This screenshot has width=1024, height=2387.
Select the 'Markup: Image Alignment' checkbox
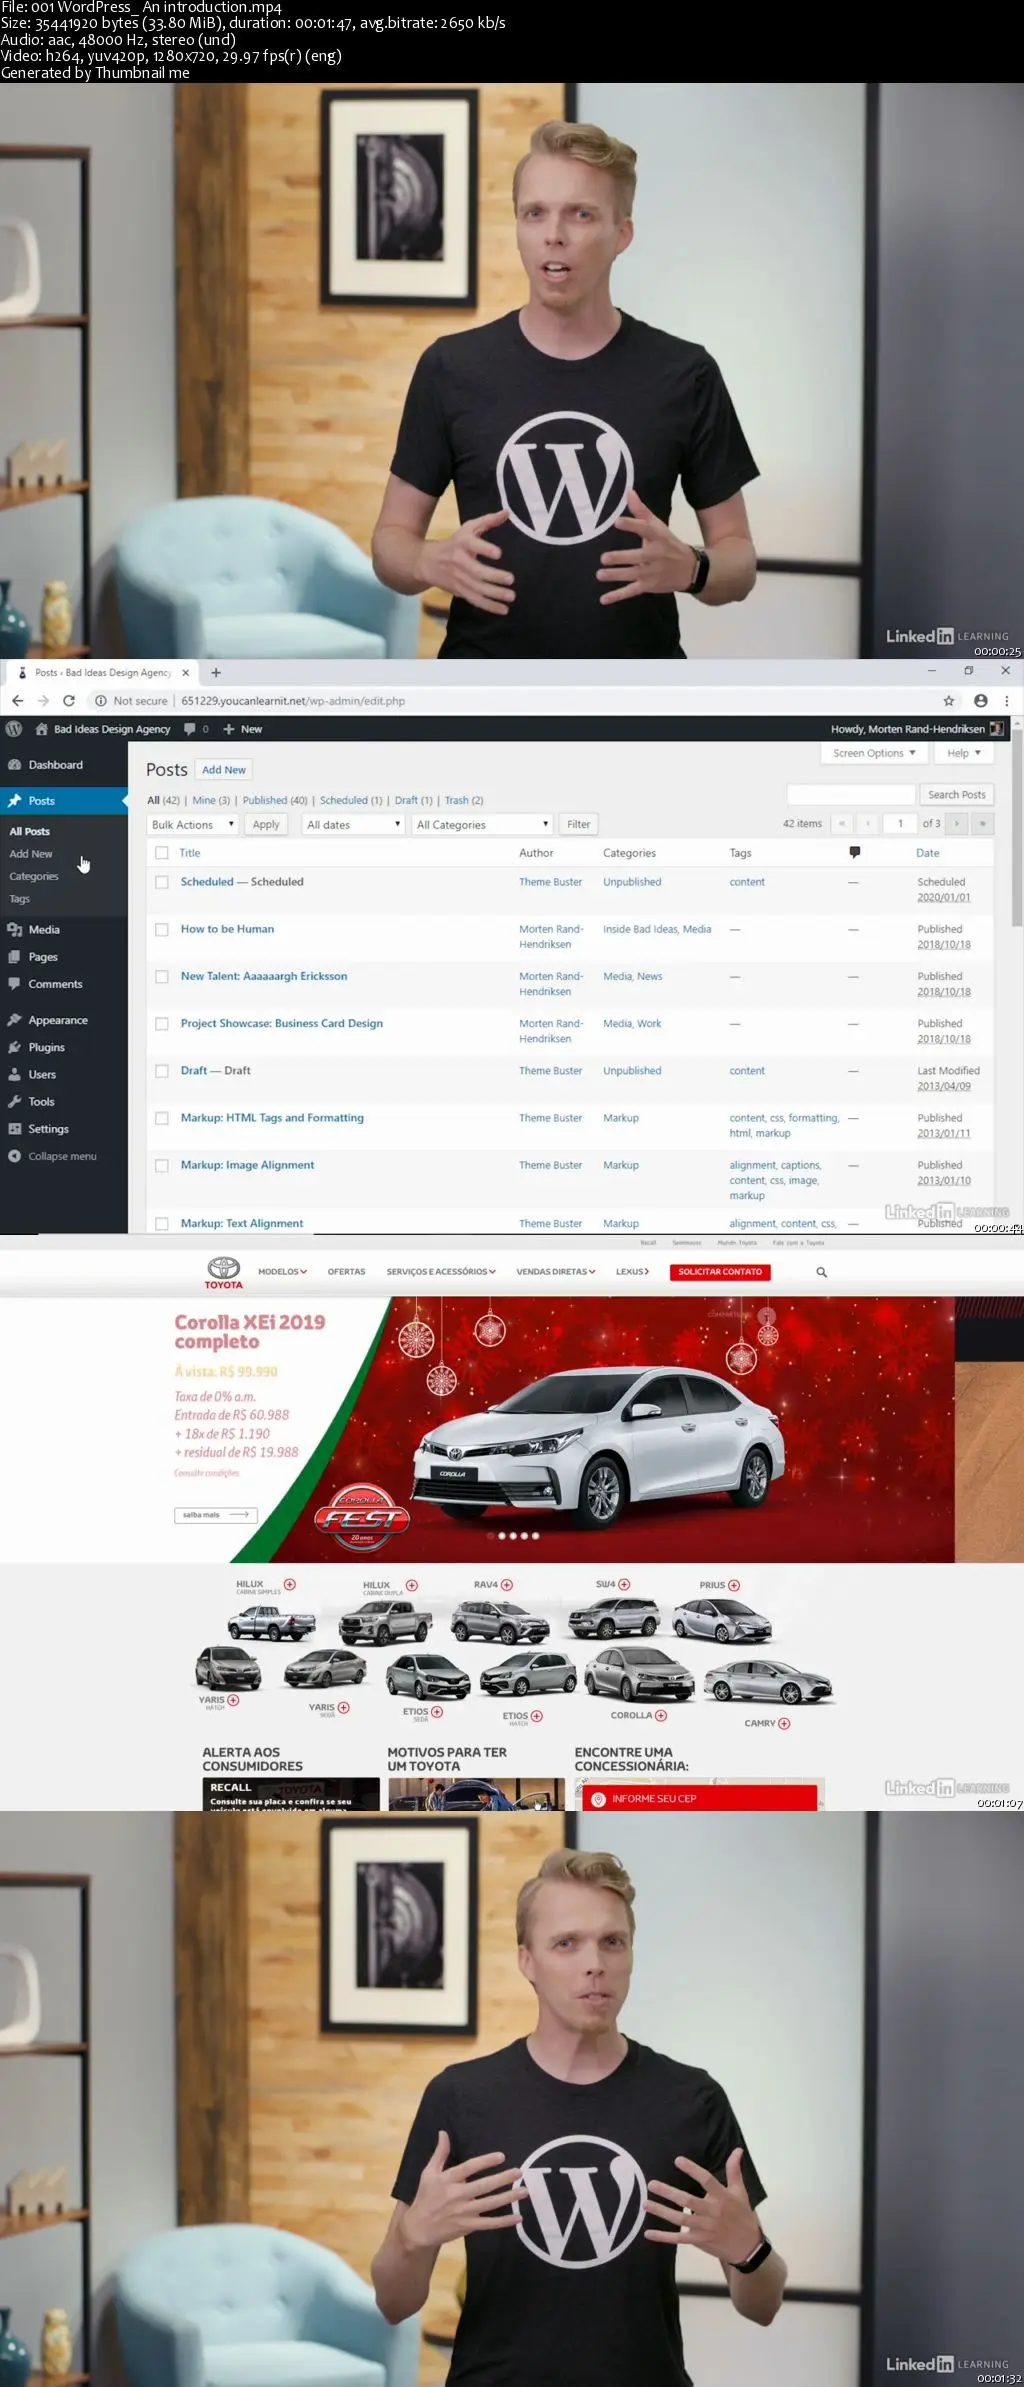pyautogui.click(x=162, y=1165)
